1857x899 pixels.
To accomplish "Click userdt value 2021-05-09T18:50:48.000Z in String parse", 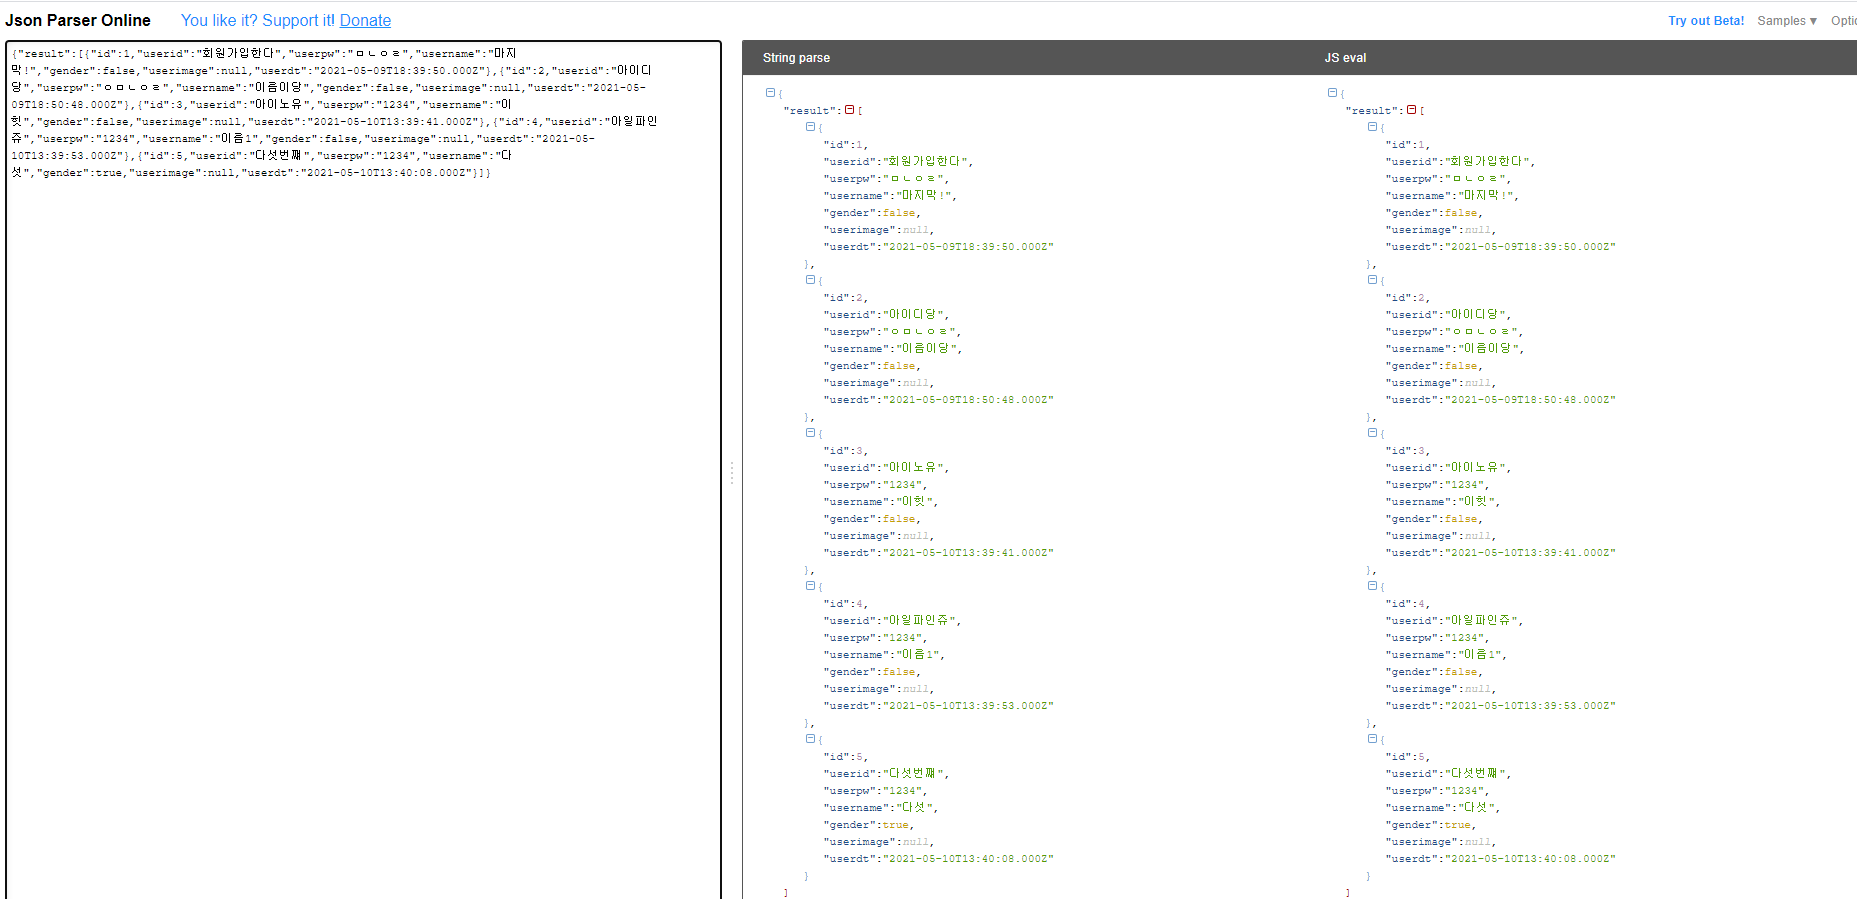I will (x=968, y=400).
